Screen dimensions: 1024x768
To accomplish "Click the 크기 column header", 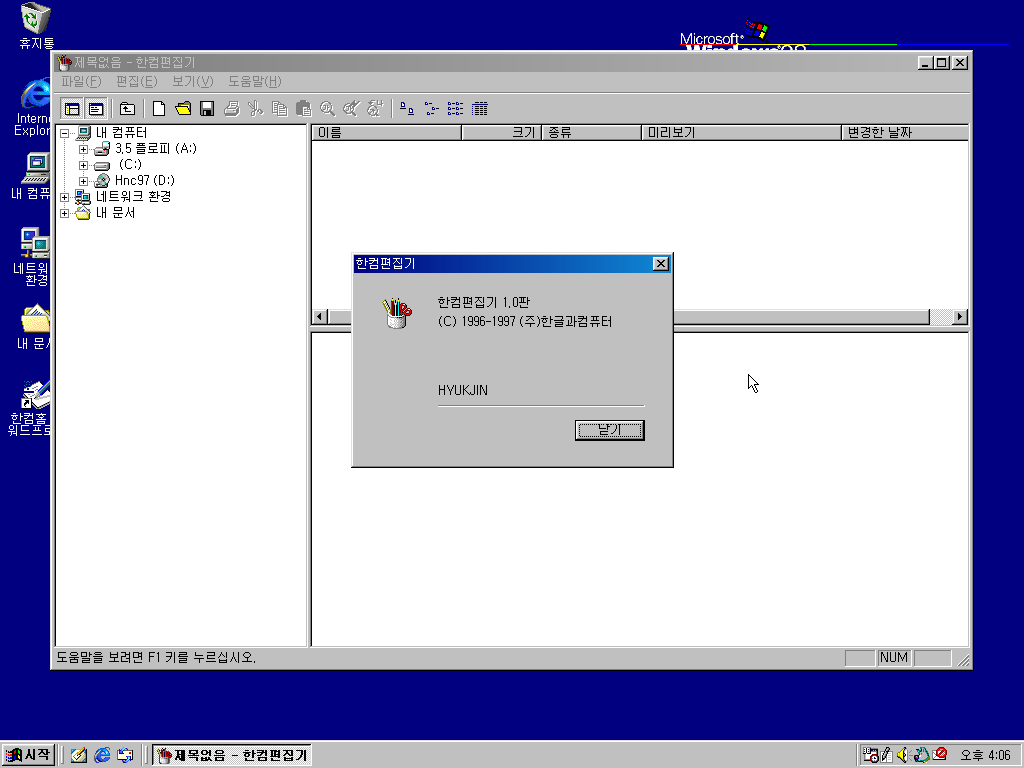I will click(x=502, y=133).
